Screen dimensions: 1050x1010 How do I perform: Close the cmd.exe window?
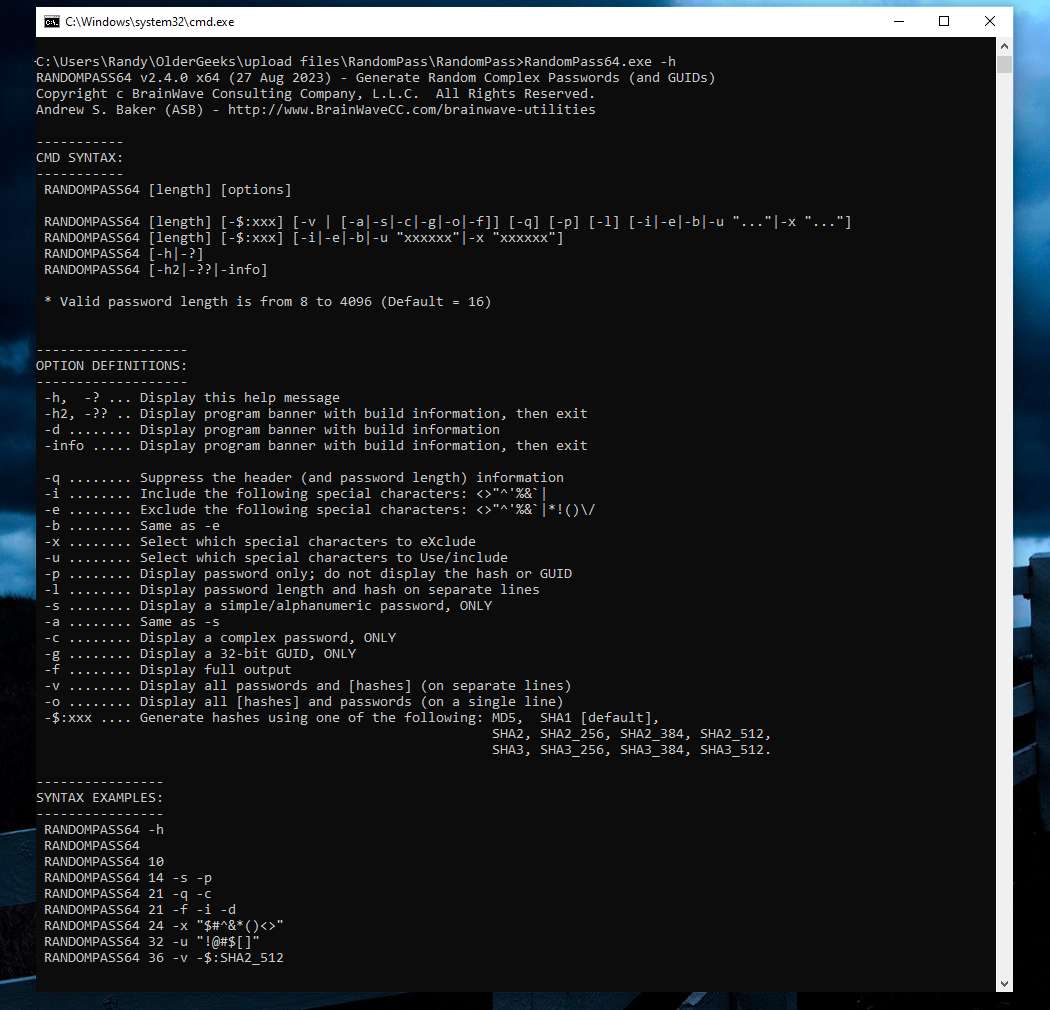990,21
